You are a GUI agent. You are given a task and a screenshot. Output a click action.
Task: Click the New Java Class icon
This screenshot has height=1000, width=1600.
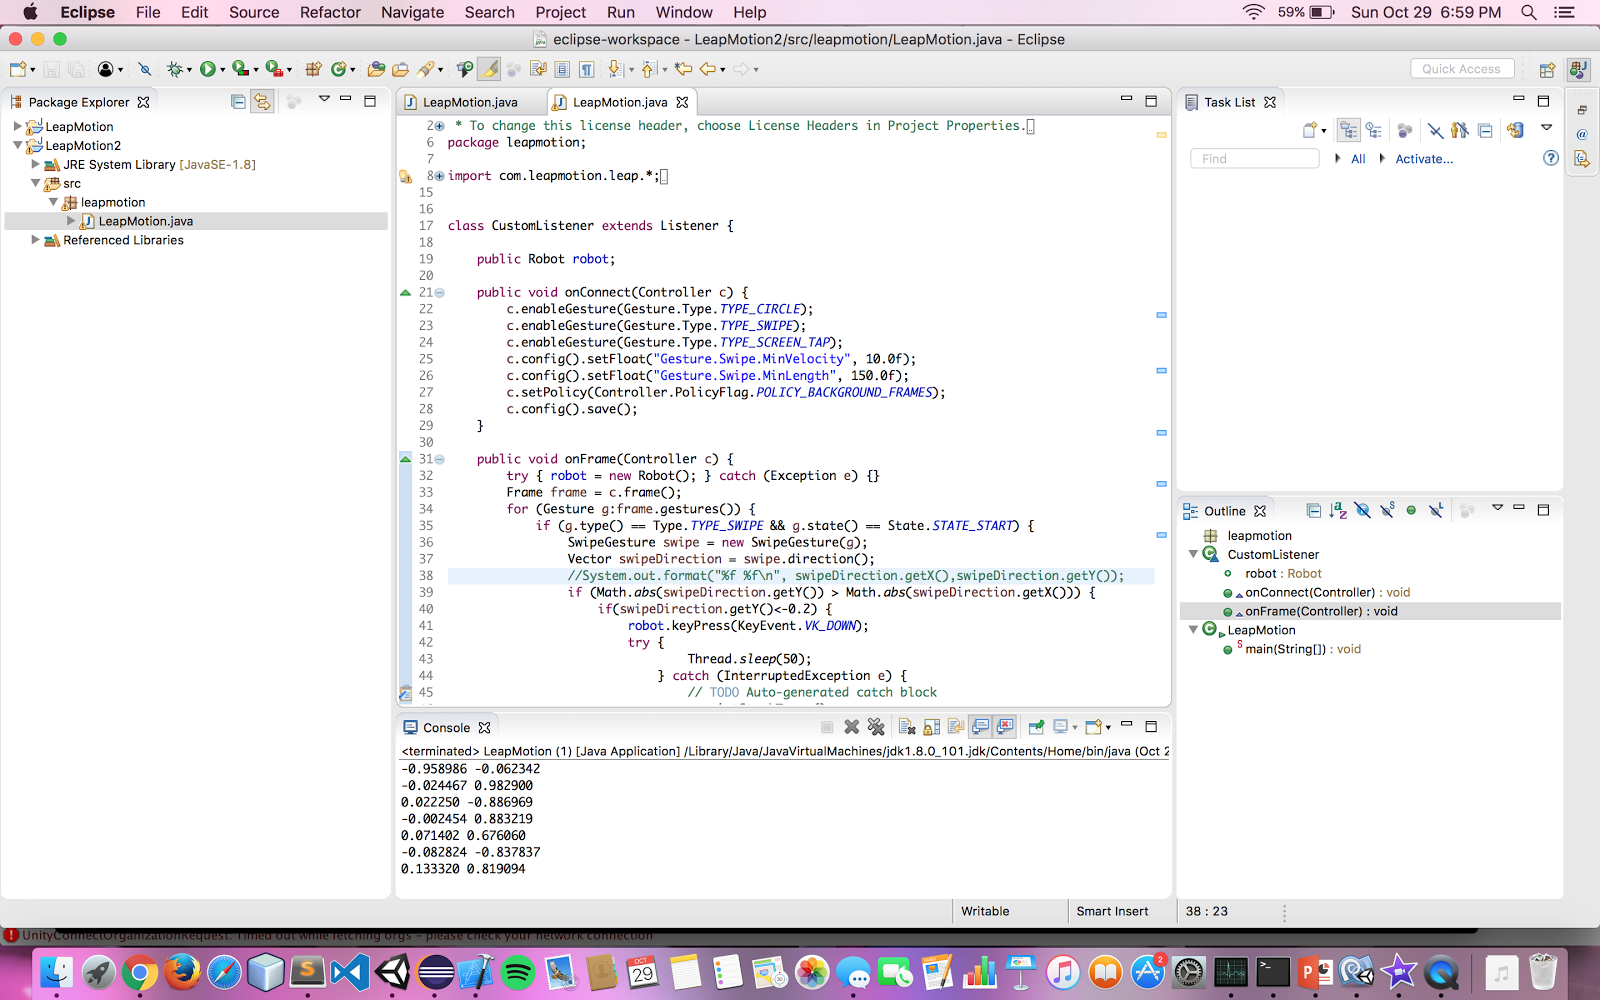pyautogui.click(x=339, y=69)
